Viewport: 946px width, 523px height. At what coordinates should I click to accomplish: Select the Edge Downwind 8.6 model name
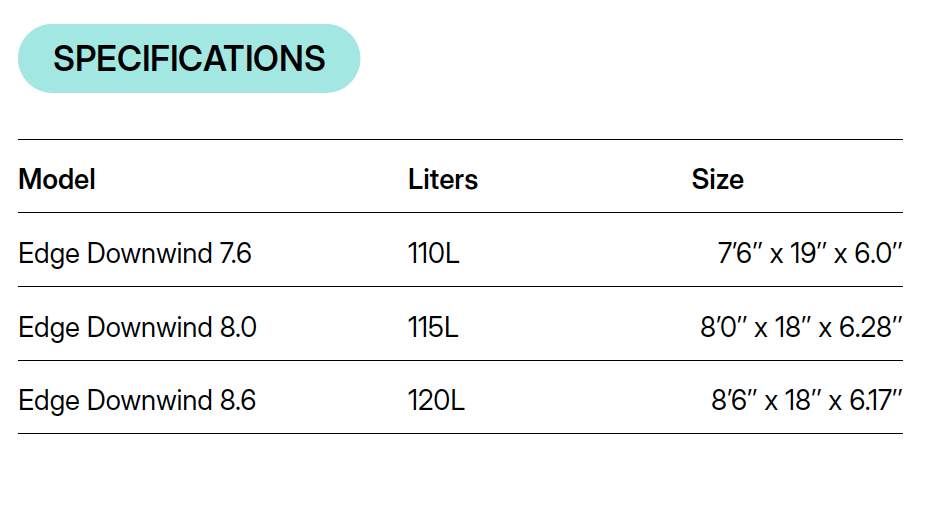[137, 401]
